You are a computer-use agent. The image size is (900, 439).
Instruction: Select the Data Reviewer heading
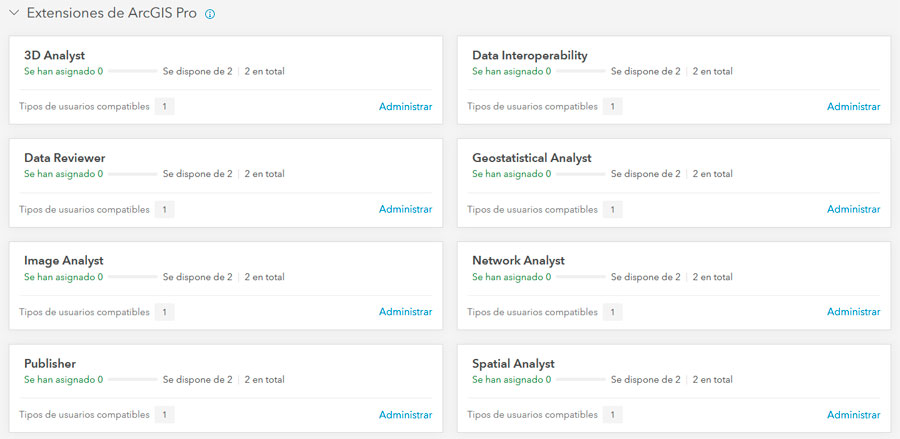tap(65, 158)
